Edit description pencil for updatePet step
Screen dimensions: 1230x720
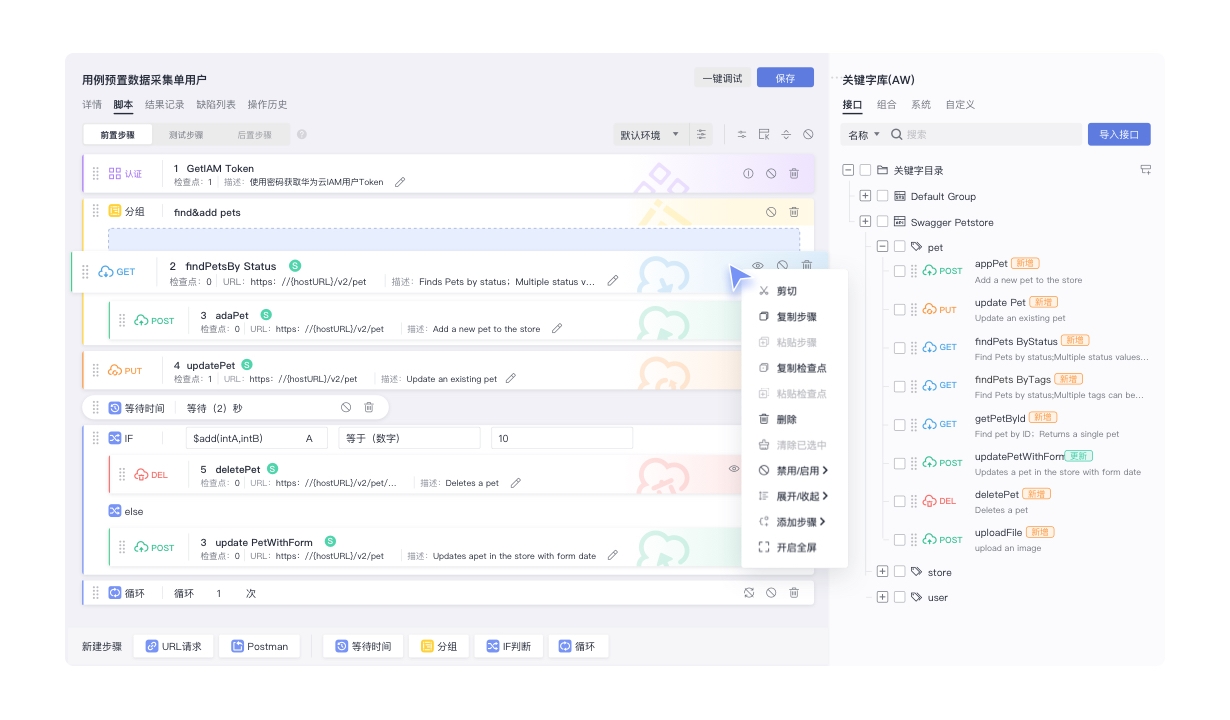(x=511, y=379)
